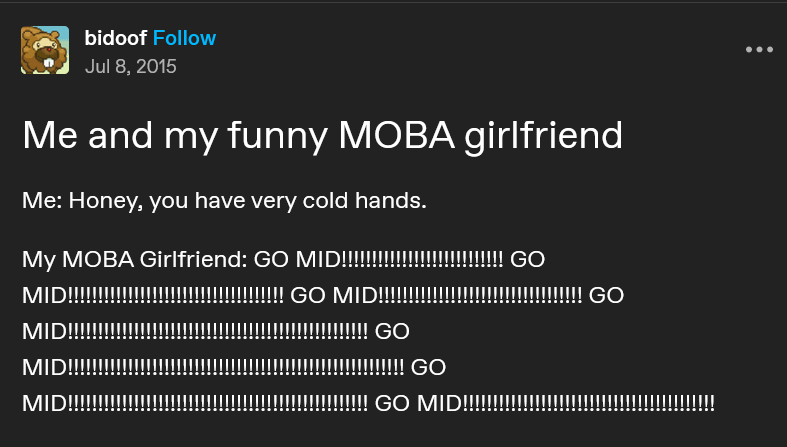Click the 'Me:' speaker label in the post body
This screenshot has height=447, width=787.
click(43, 201)
